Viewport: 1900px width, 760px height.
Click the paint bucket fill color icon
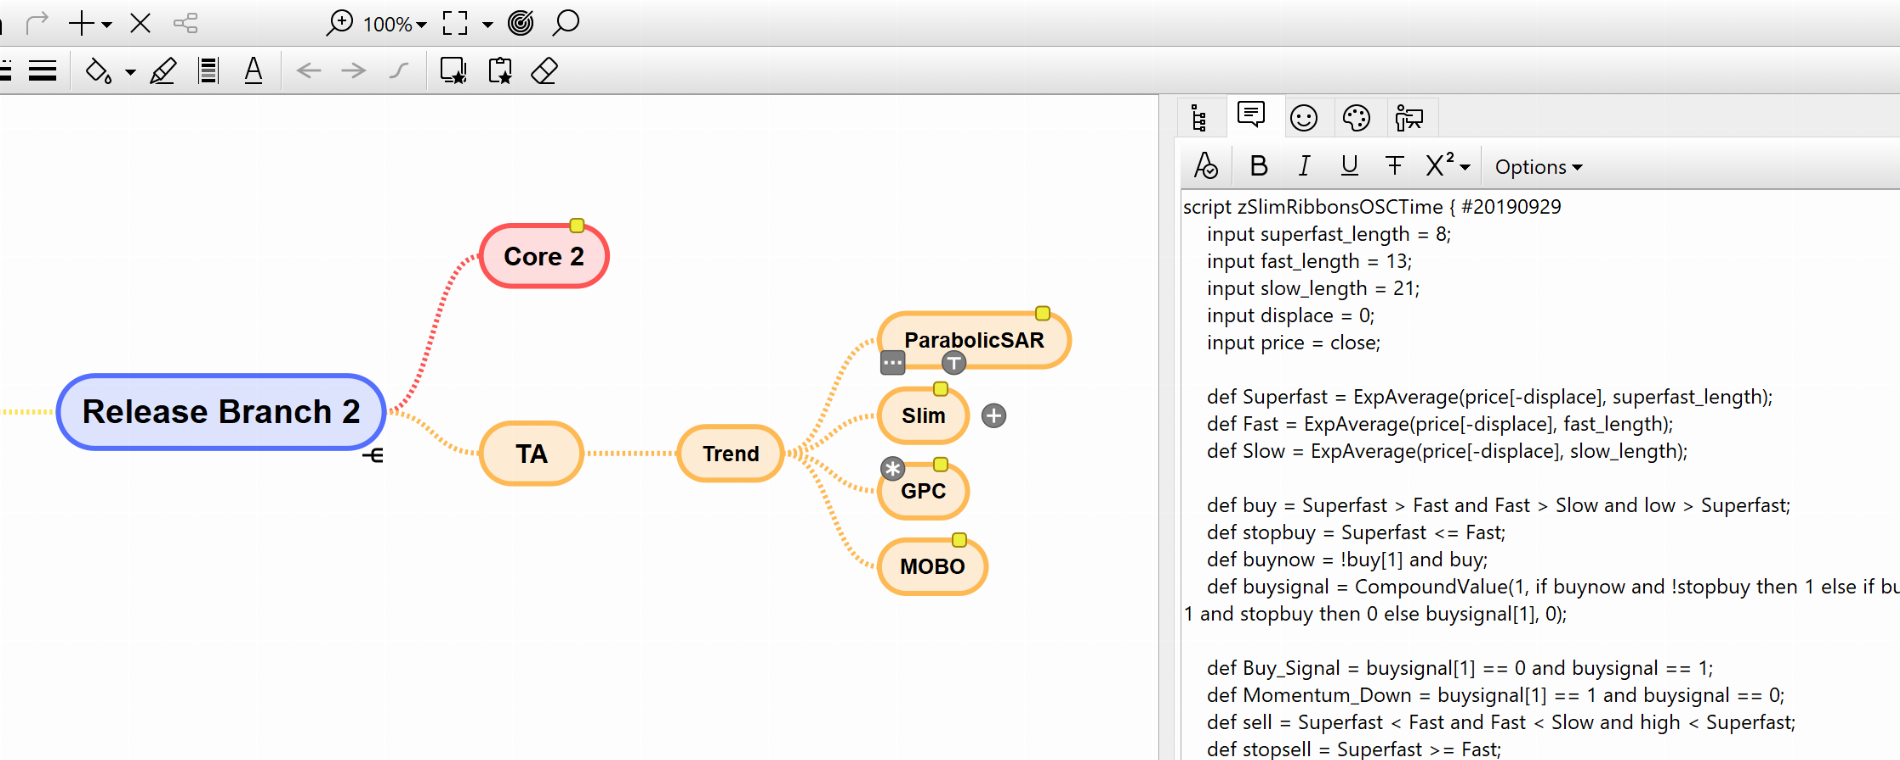[x=98, y=71]
